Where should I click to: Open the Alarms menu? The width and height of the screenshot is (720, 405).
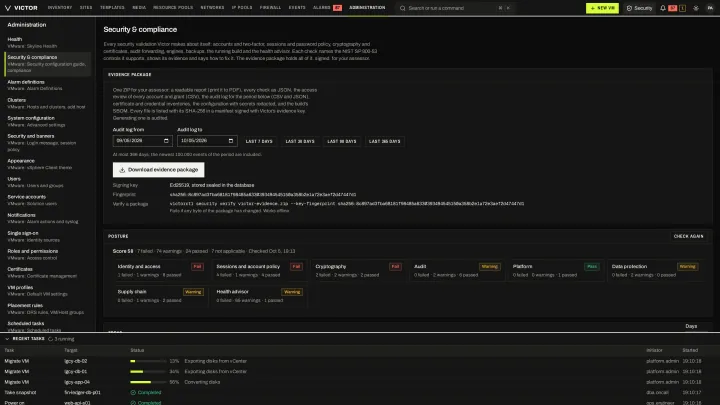coord(327,8)
